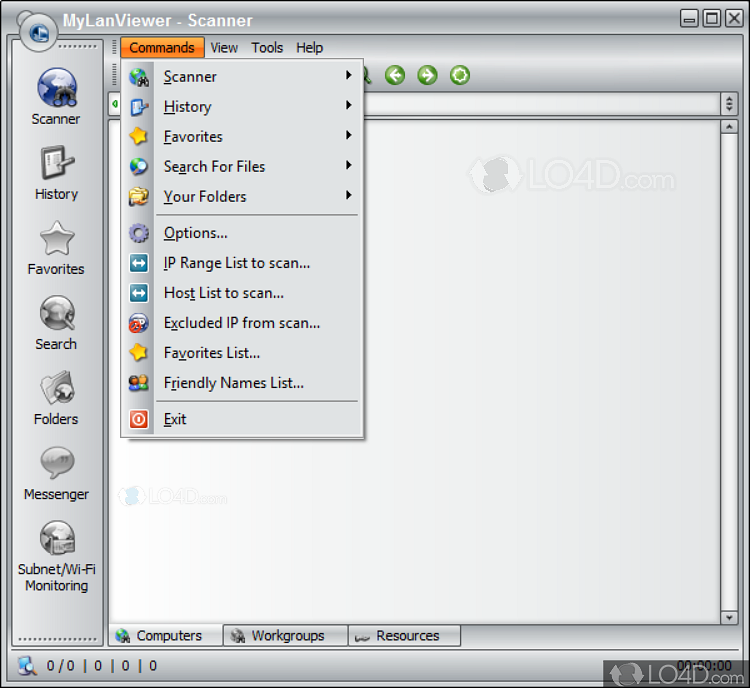Viewport: 750px width, 688px height.
Task: Open the Scanner sidebar panel
Action: point(56,97)
